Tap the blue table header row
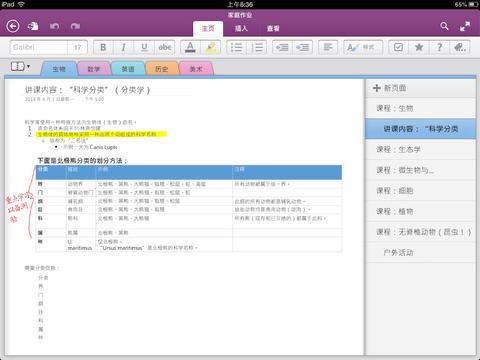The width and height of the screenshot is (480, 360). click(x=189, y=172)
